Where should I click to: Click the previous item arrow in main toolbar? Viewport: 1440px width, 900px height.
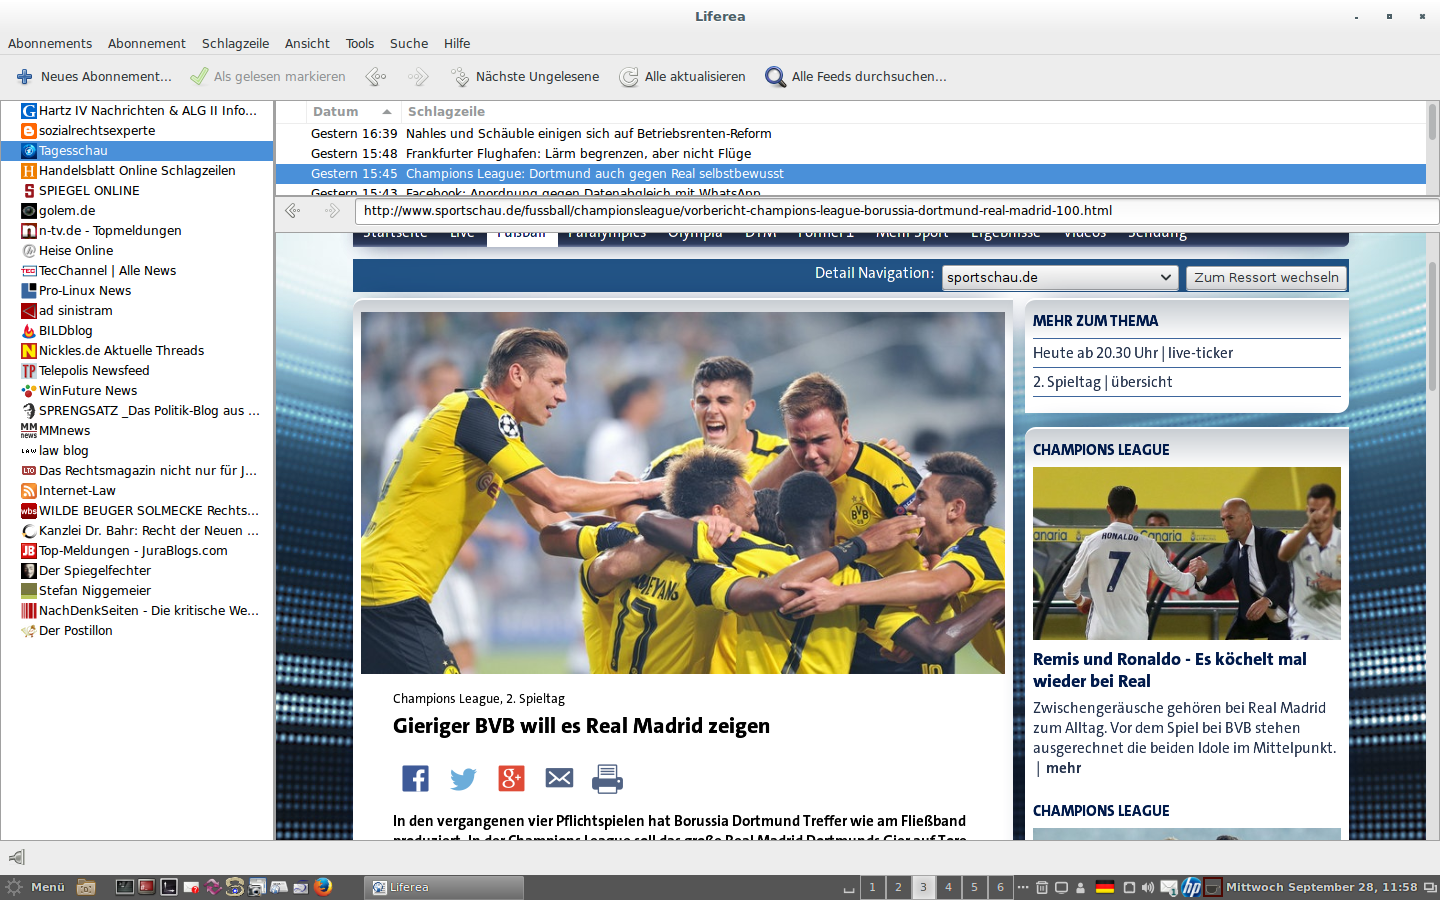[376, 76]
